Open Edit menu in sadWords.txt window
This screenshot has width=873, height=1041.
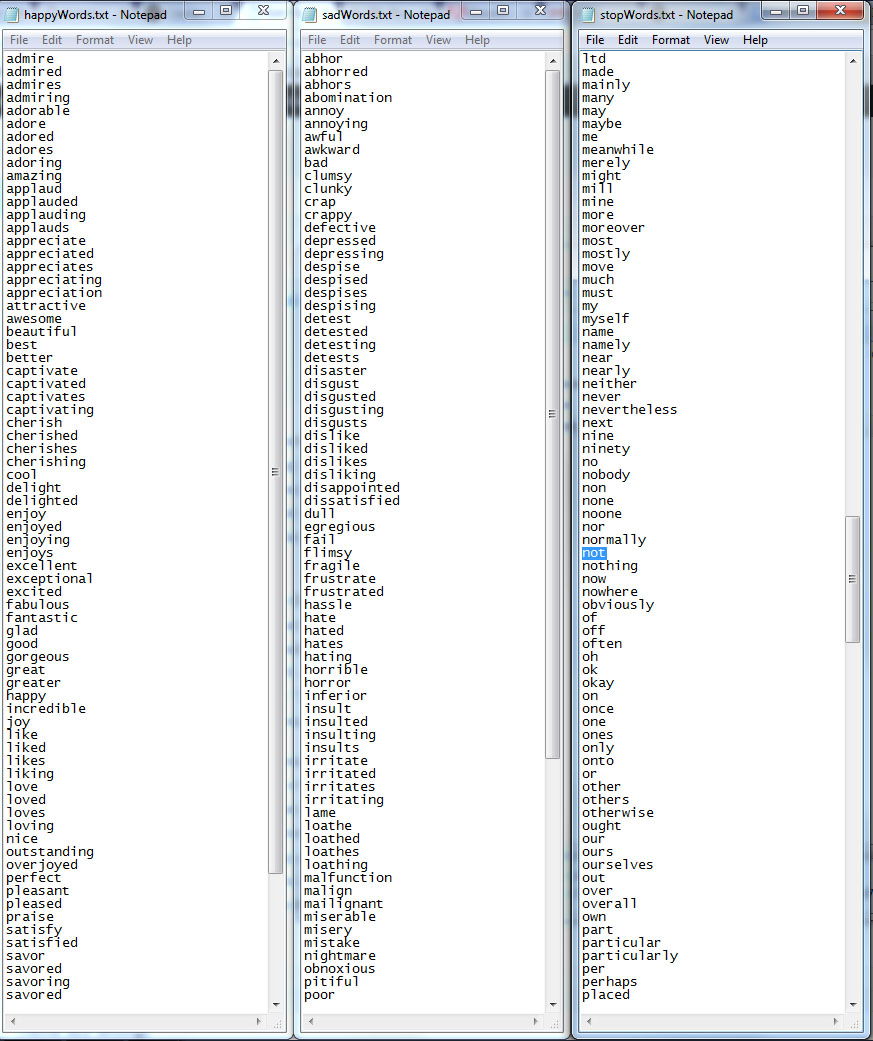(350, 40)
